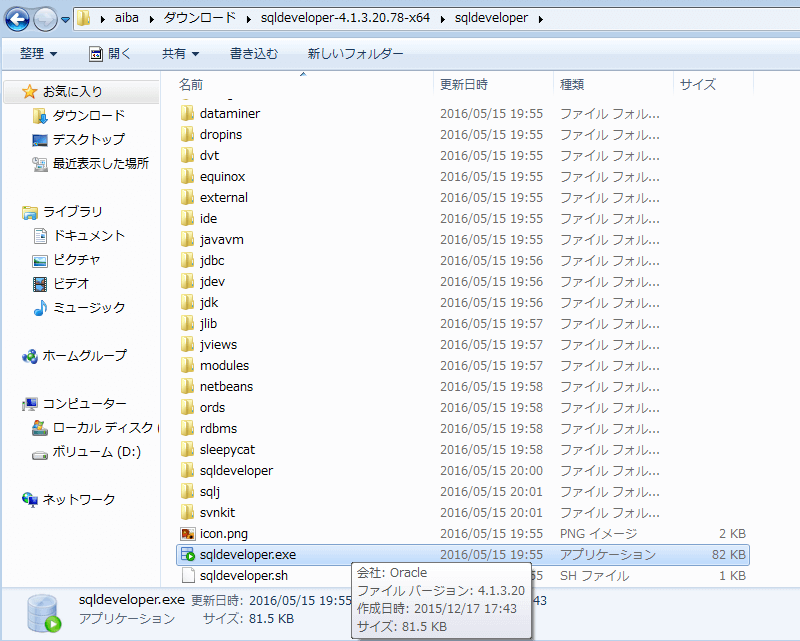Screen dimensions: 800x641
Task: Select ダウンロード in the address path
Action: pos(199,18)
